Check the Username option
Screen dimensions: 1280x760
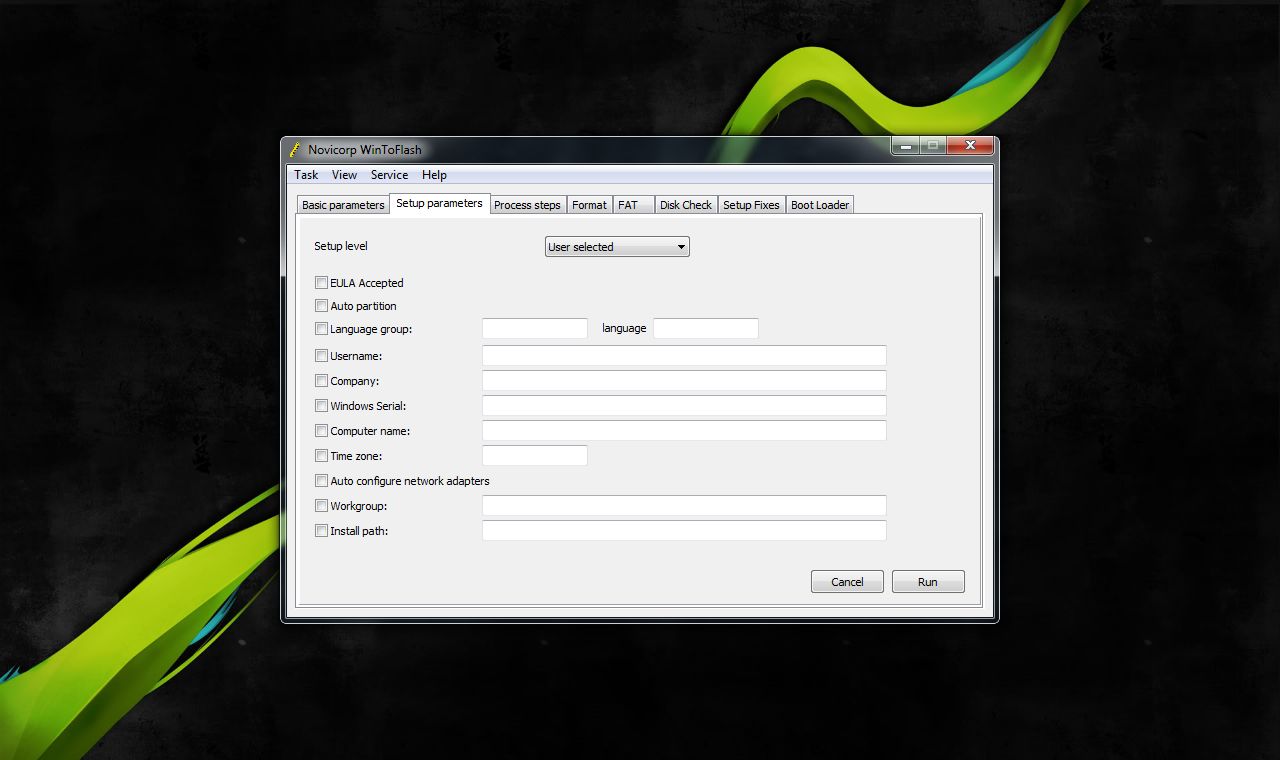pyautogui.click(x=321, y=356)
